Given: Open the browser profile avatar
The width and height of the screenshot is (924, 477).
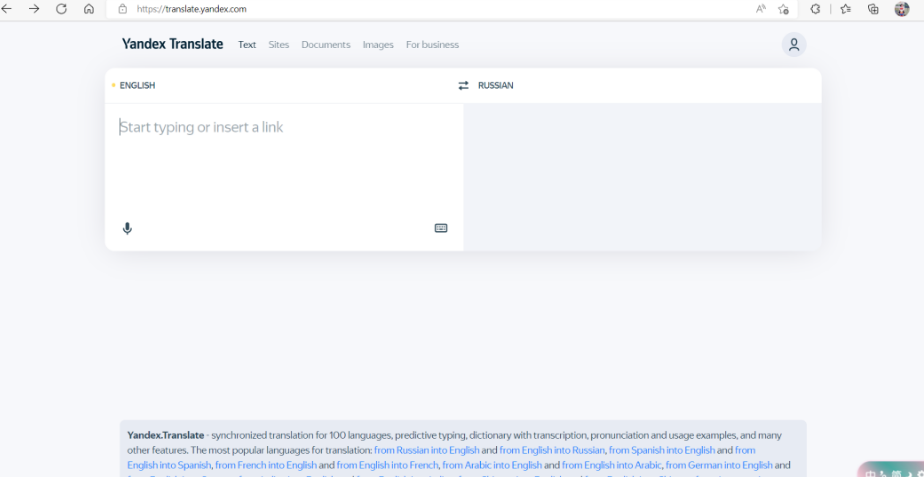Looking at the screenshot, I should coord(902,9).
